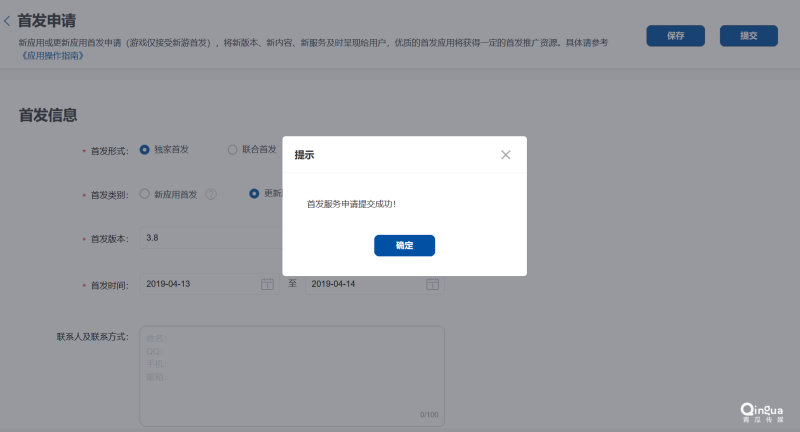Click the start date field 2019-04-13
This screenshot has height=432, width=800.
coord(209,284)
